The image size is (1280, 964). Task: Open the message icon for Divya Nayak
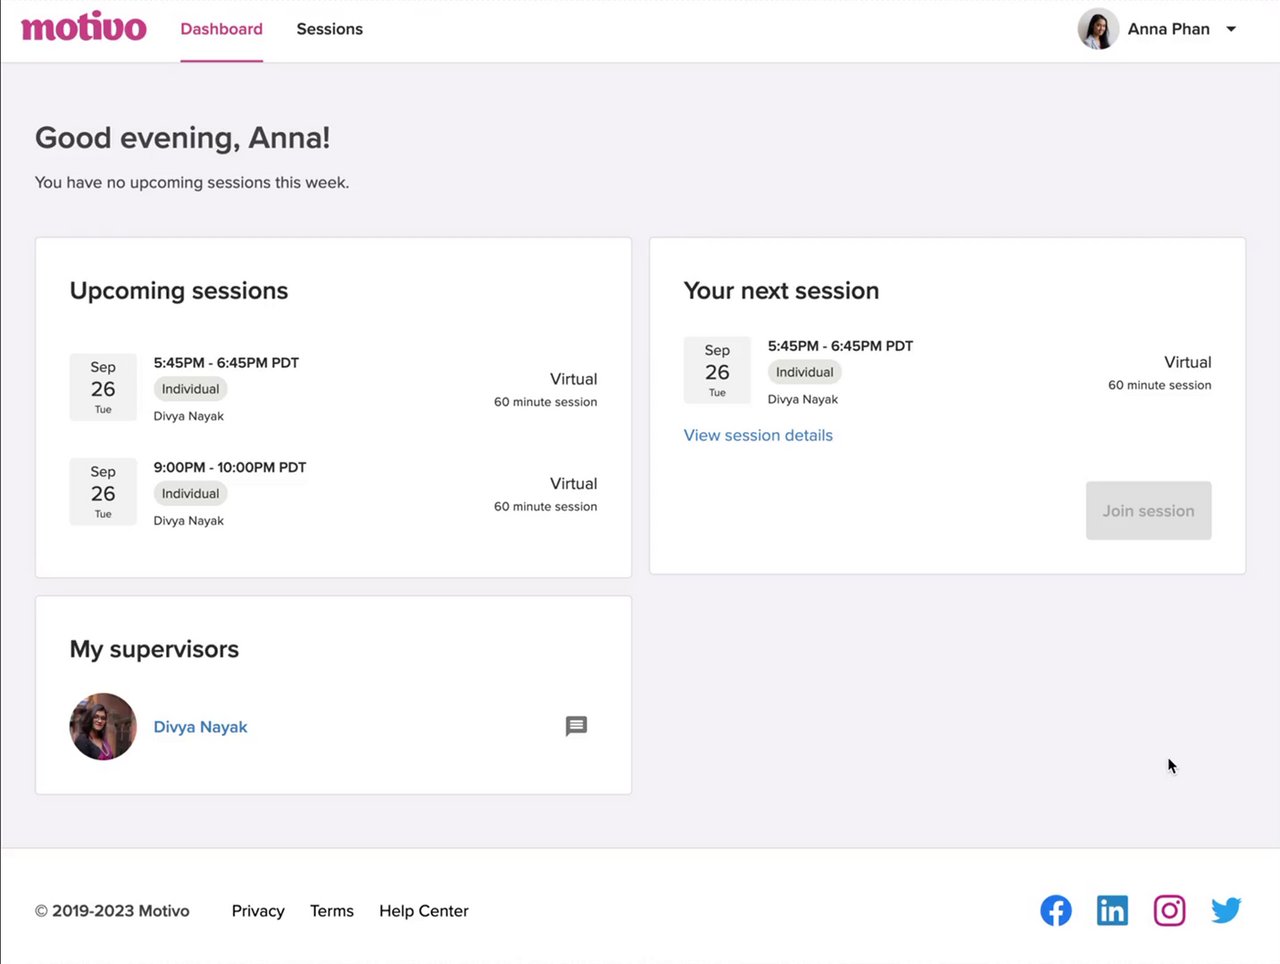[x=576, y=726]
